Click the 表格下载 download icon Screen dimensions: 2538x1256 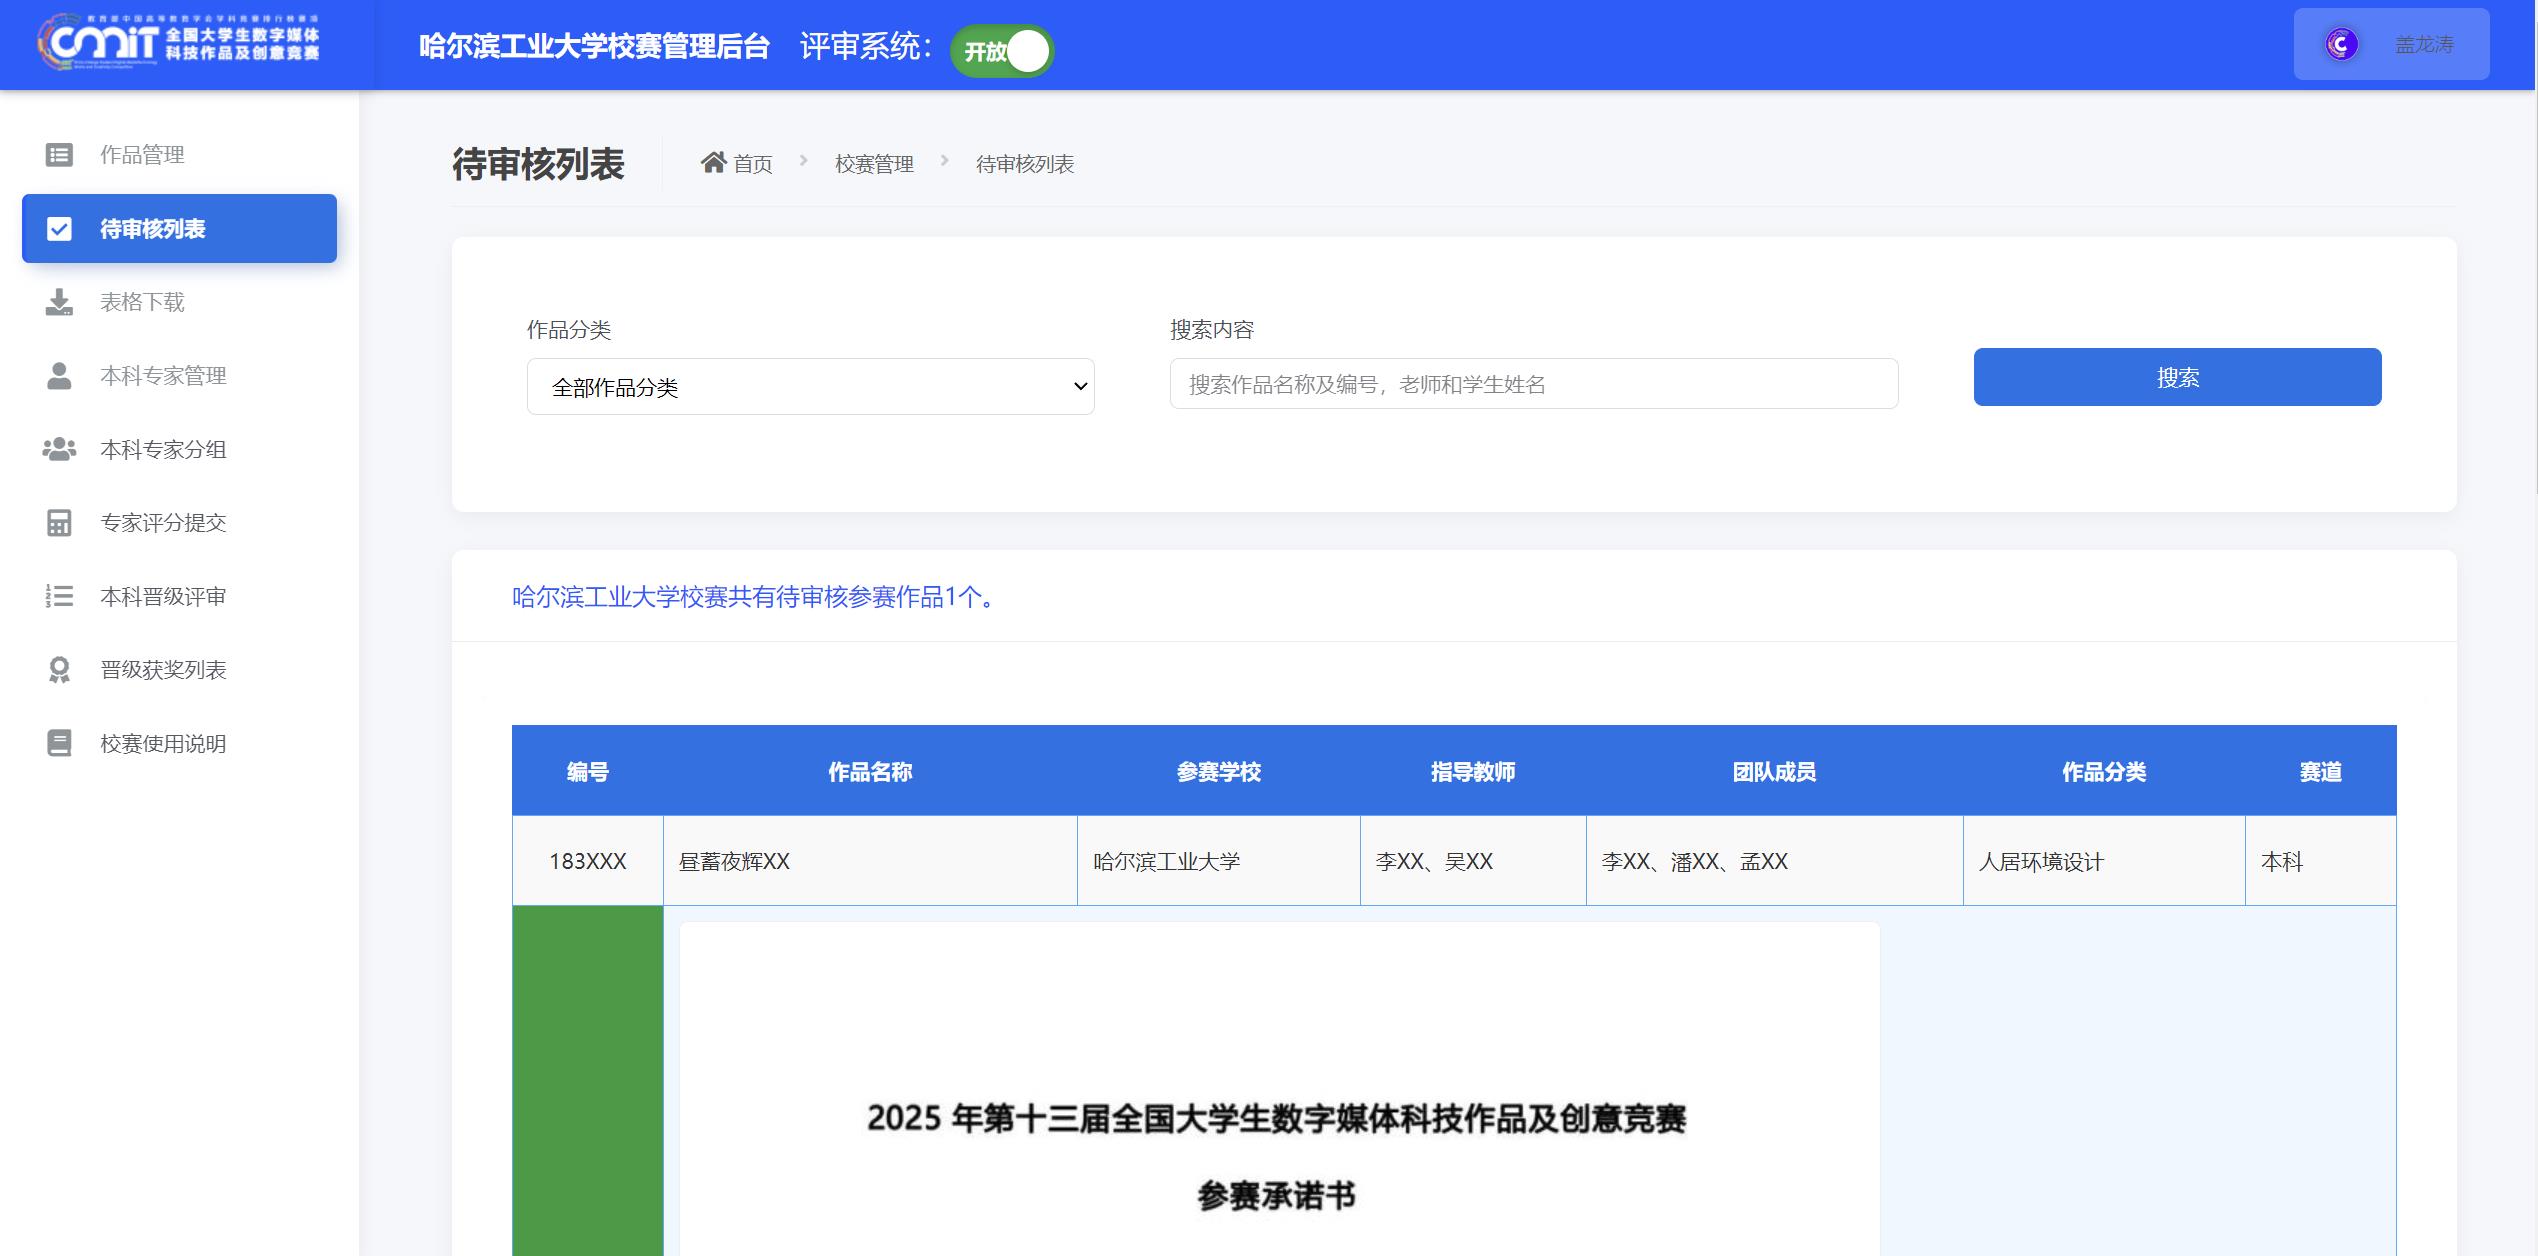tap(59, 302)
